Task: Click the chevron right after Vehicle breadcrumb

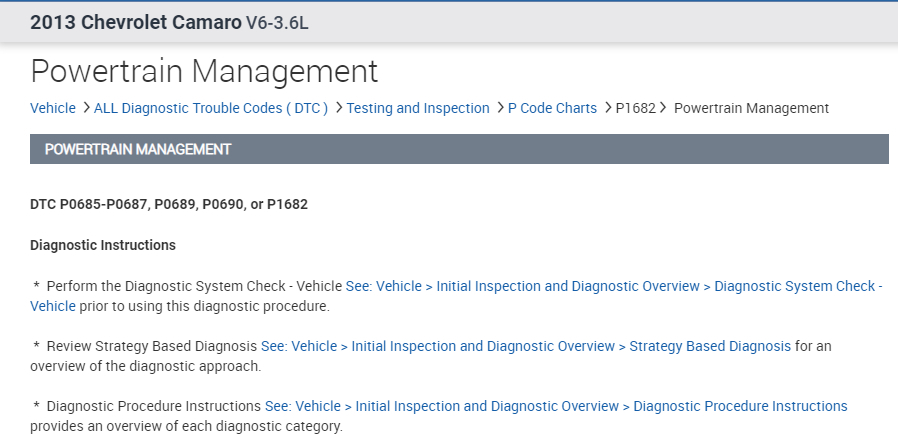Action: [86, 108]
